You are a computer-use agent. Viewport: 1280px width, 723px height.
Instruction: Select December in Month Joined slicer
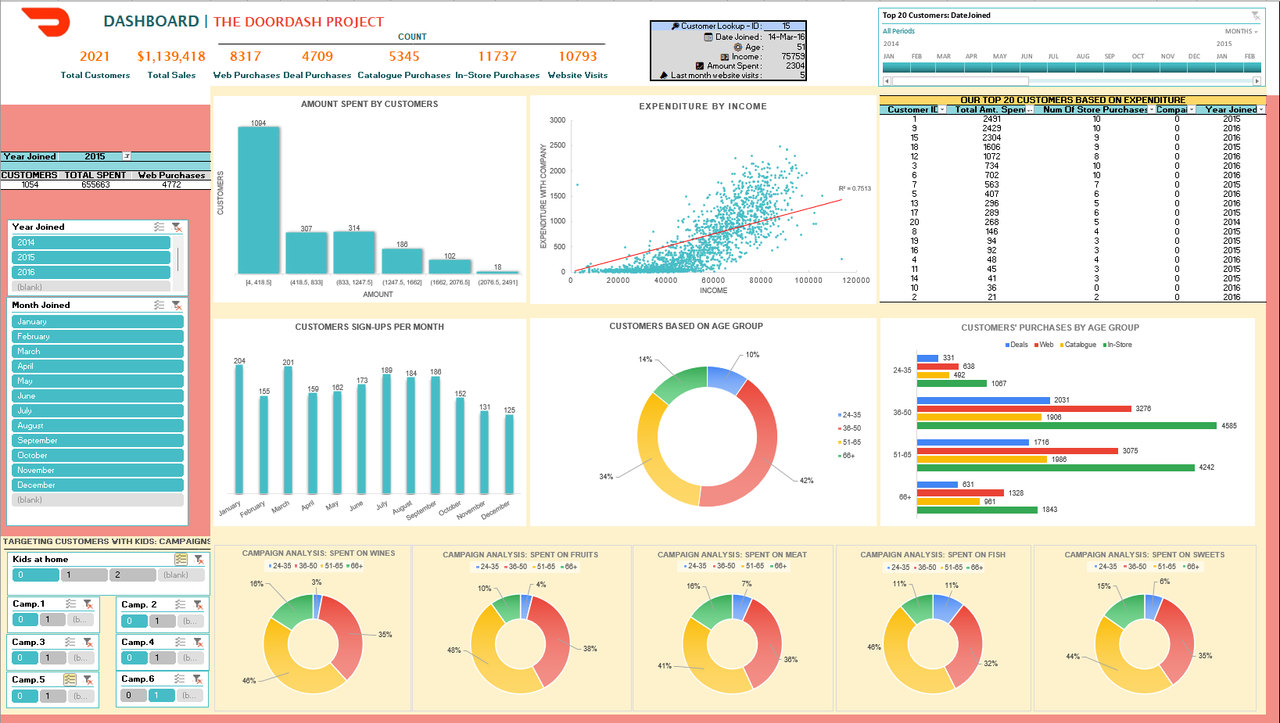(98, 485)
